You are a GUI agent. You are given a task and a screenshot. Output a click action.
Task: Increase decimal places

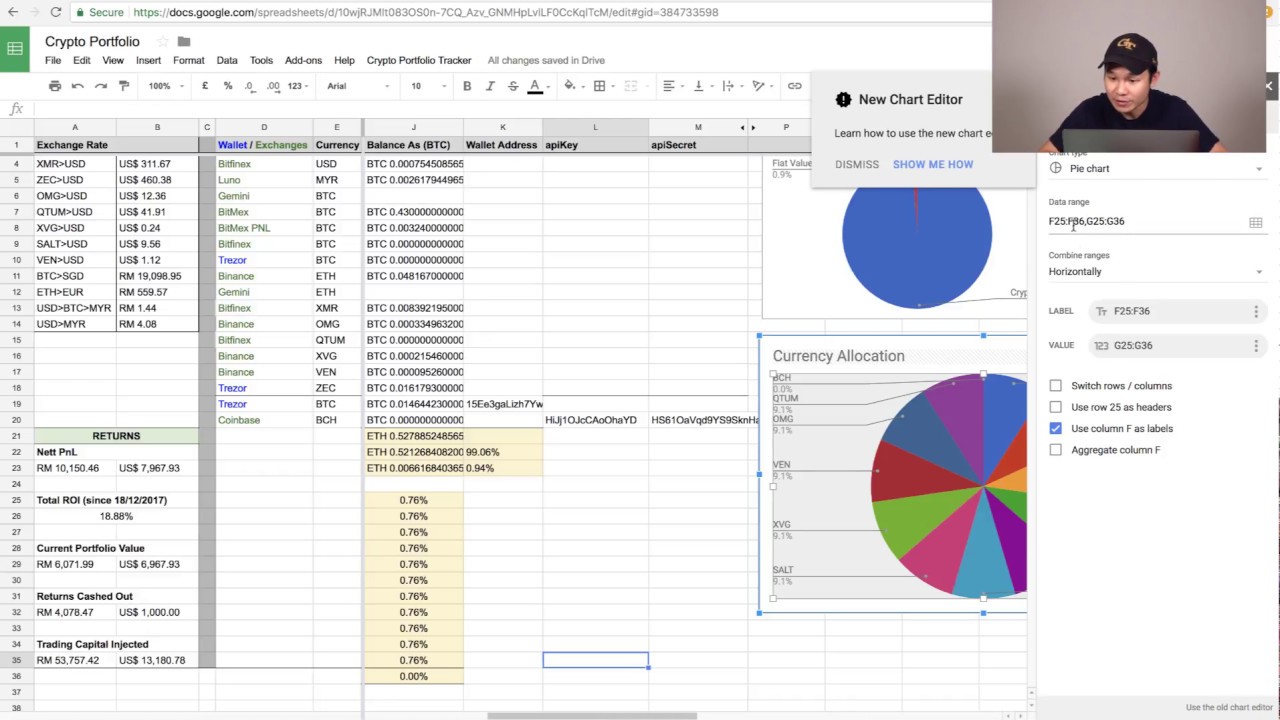click(x=273, y=86)
